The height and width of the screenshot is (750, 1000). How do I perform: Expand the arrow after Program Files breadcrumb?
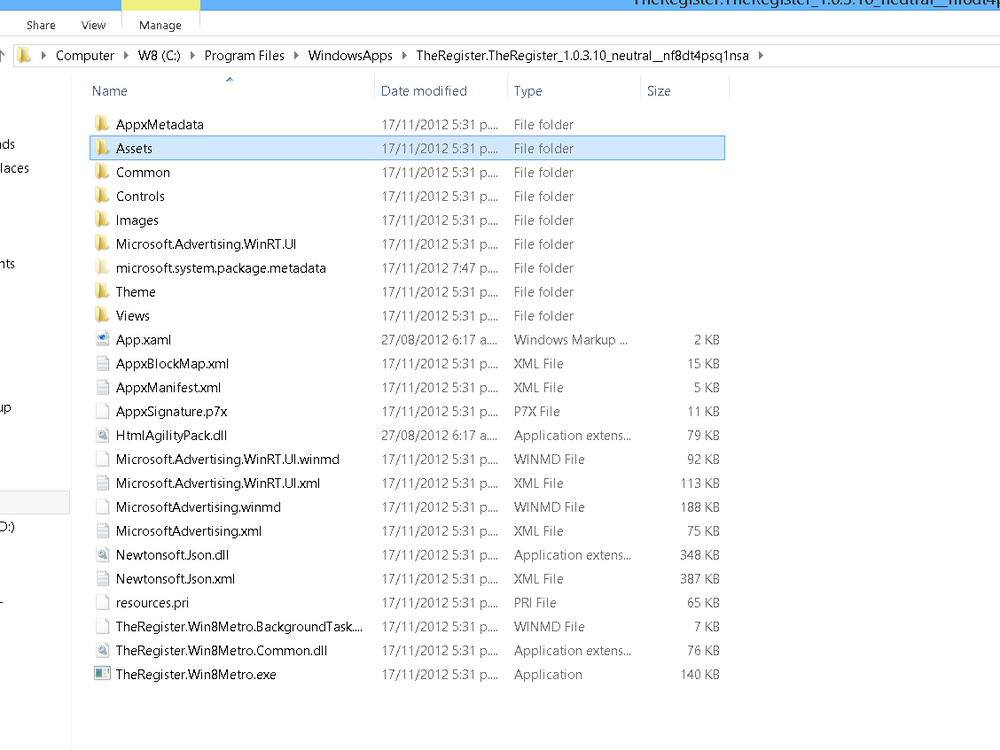click(297, 55)
